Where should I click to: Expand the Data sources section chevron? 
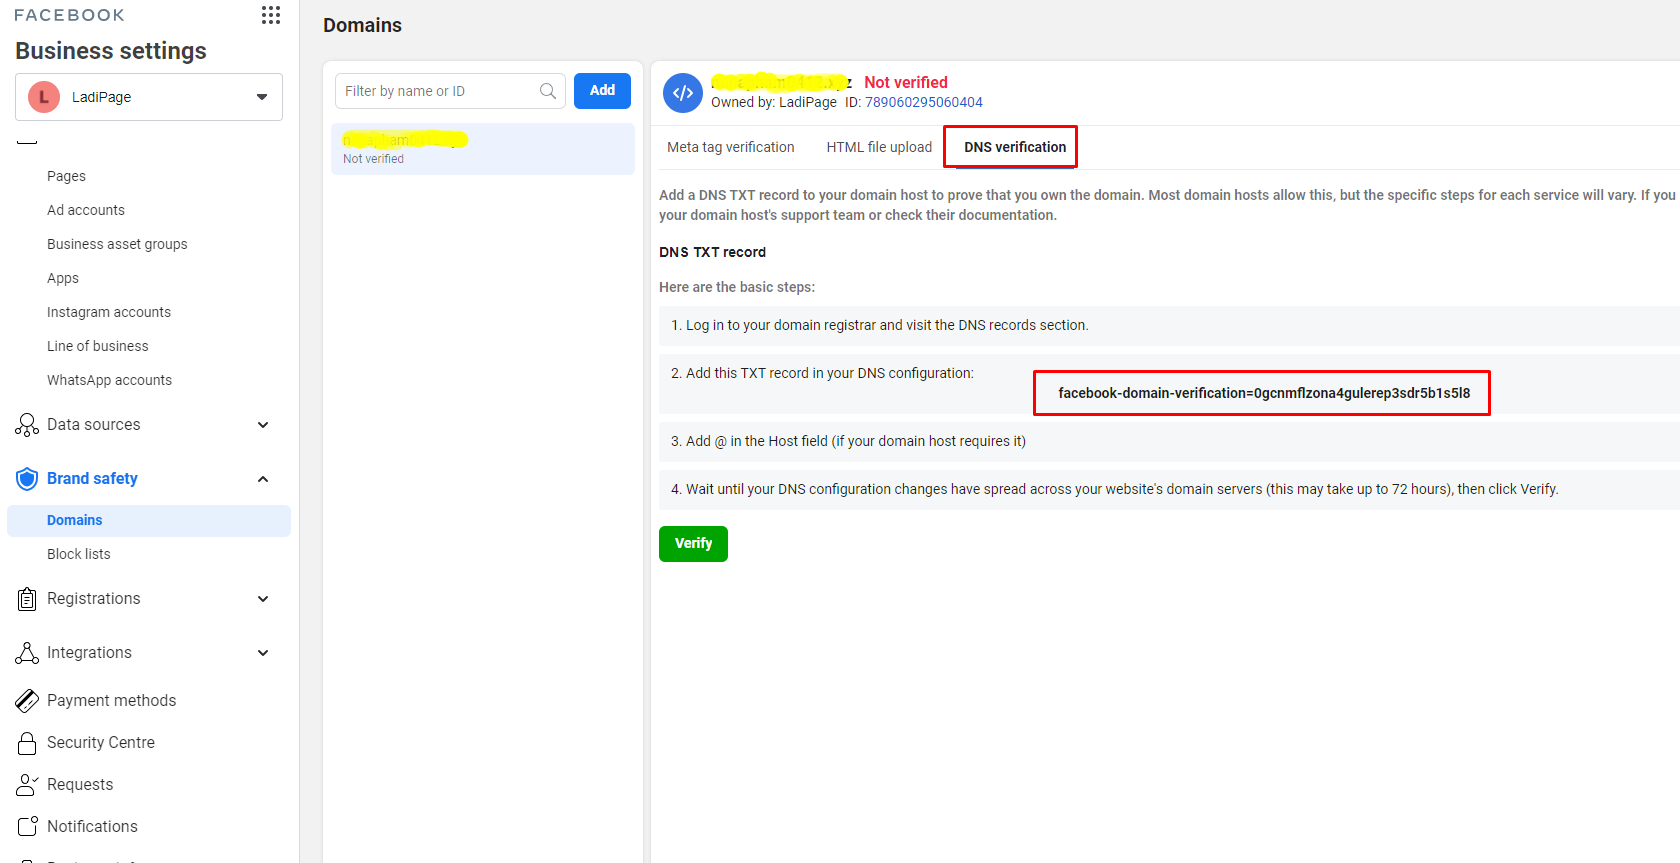[x=263, y=425]
